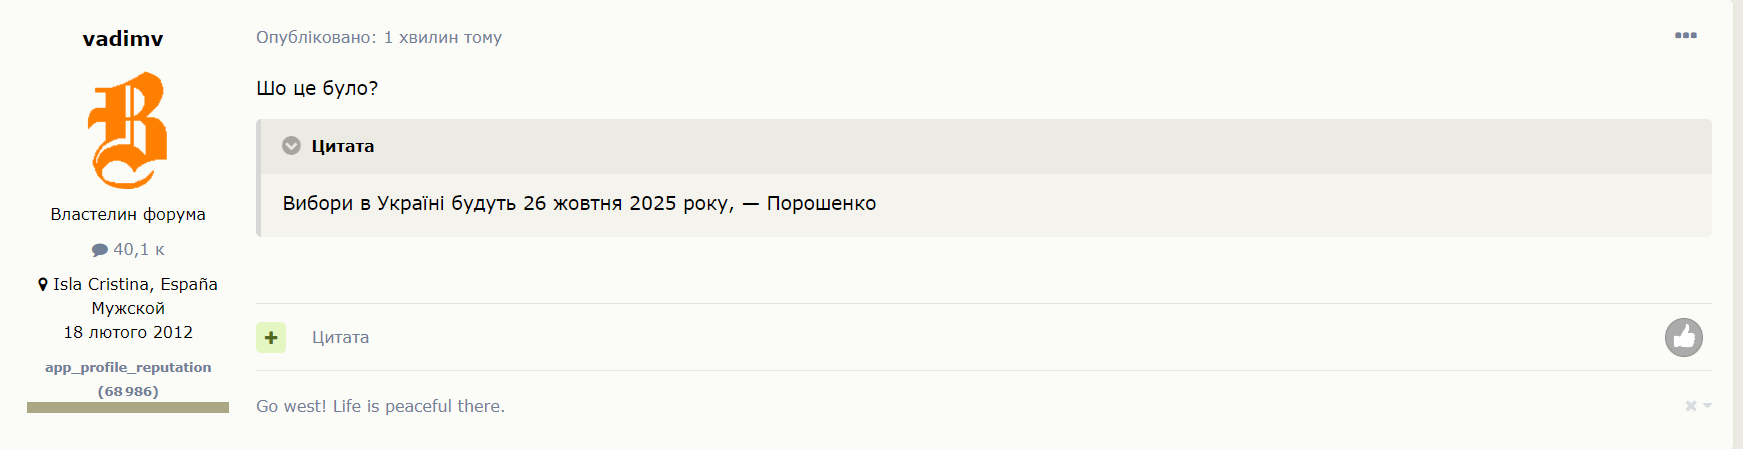Click the speech bubble posts icon
The image size is (1743, 449).
(100, 250)
